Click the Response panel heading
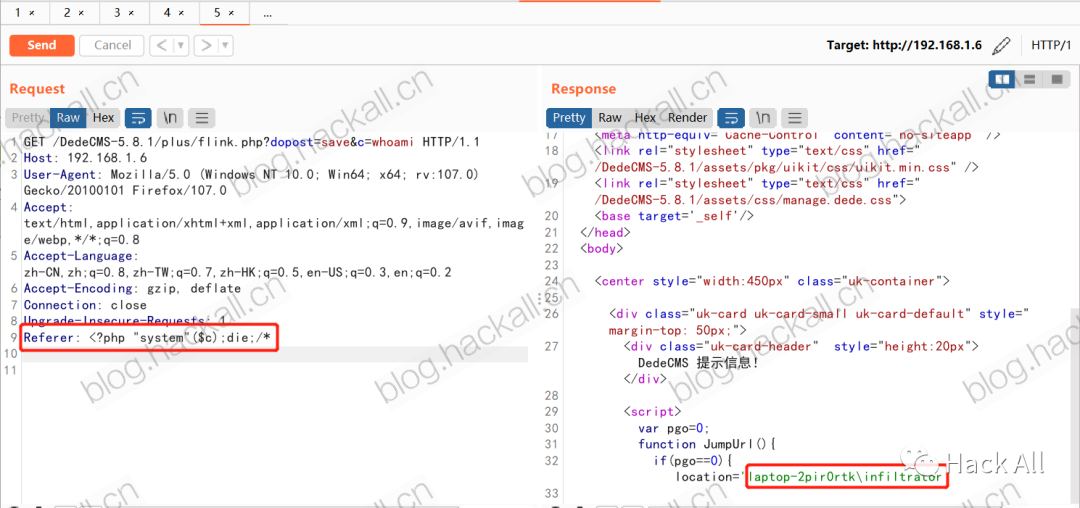The image size is (1080, 508). pyautogui.click(x=583, y=89)
